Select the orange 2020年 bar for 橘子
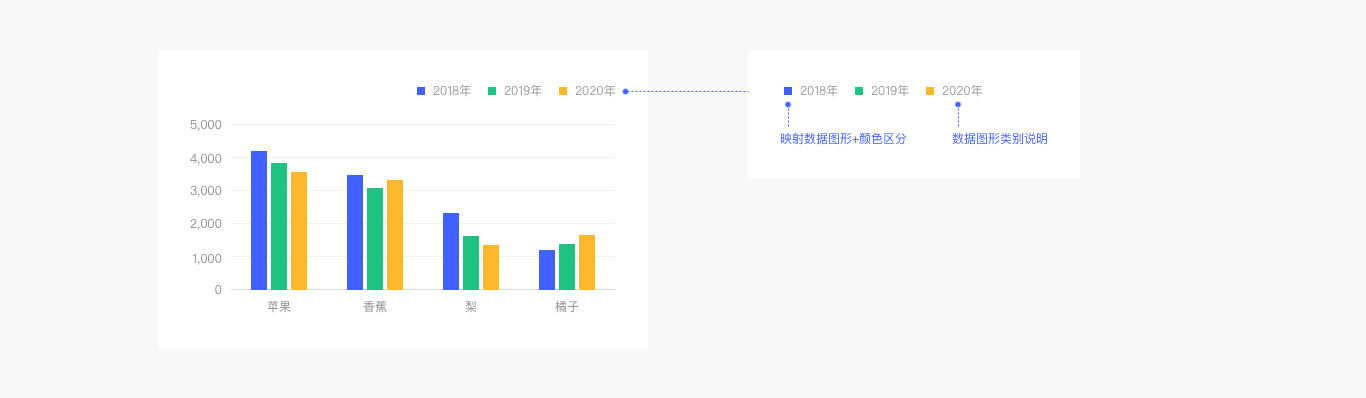This screenshot has height=398, width=1366. pyautogui.click(x=587, y=262)
